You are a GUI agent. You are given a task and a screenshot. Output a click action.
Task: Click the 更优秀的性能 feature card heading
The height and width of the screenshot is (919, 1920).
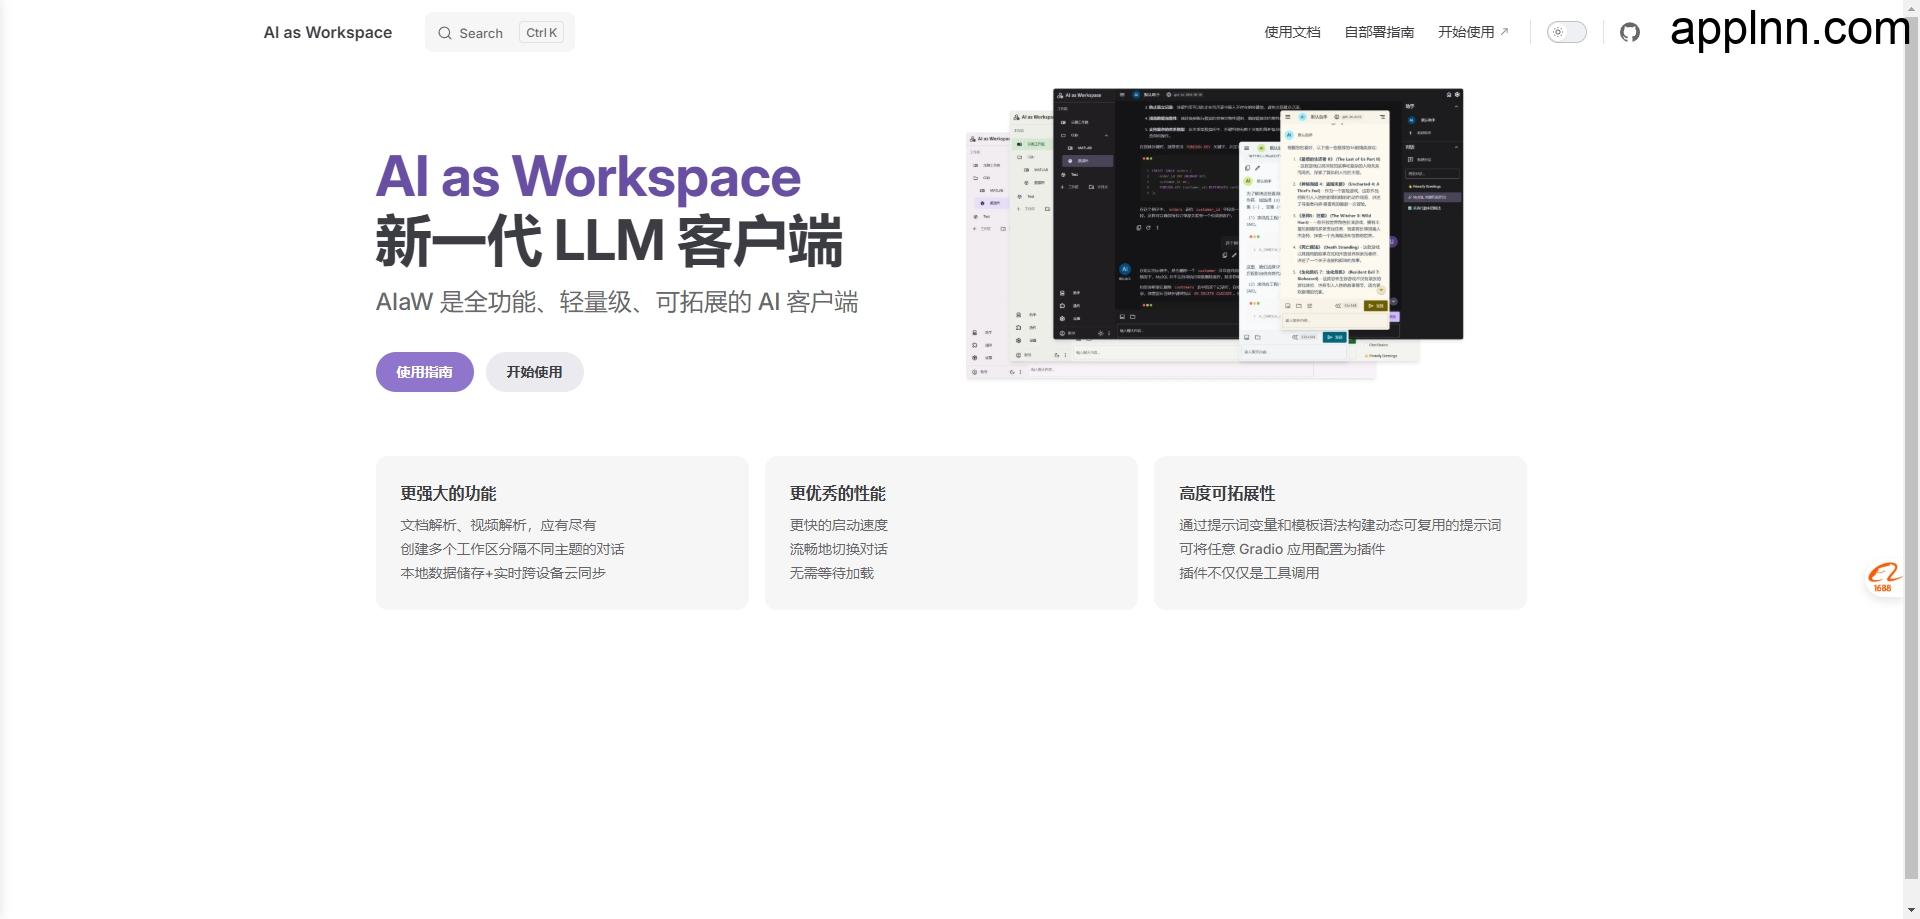point(838,493)
